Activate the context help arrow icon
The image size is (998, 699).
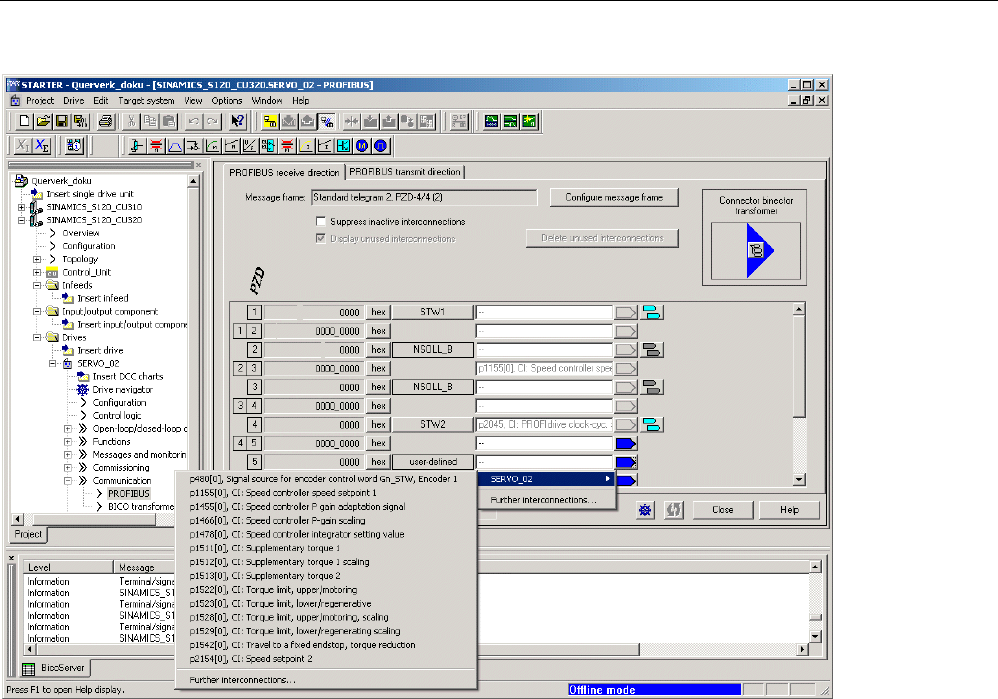click(x=237, y=121)
